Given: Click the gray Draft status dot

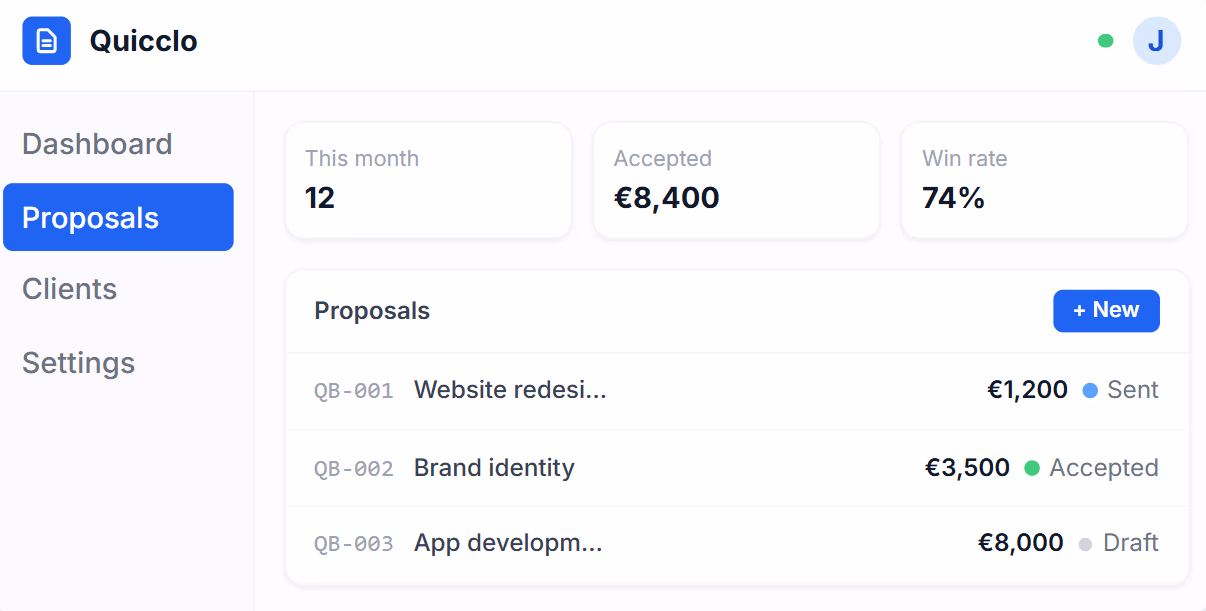Looking at the screenshot, I should (x=1085, y=544).
